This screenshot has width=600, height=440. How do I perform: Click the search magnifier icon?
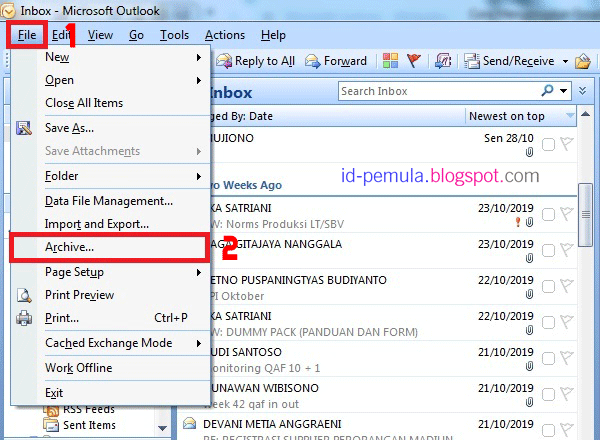click(548, 91)
